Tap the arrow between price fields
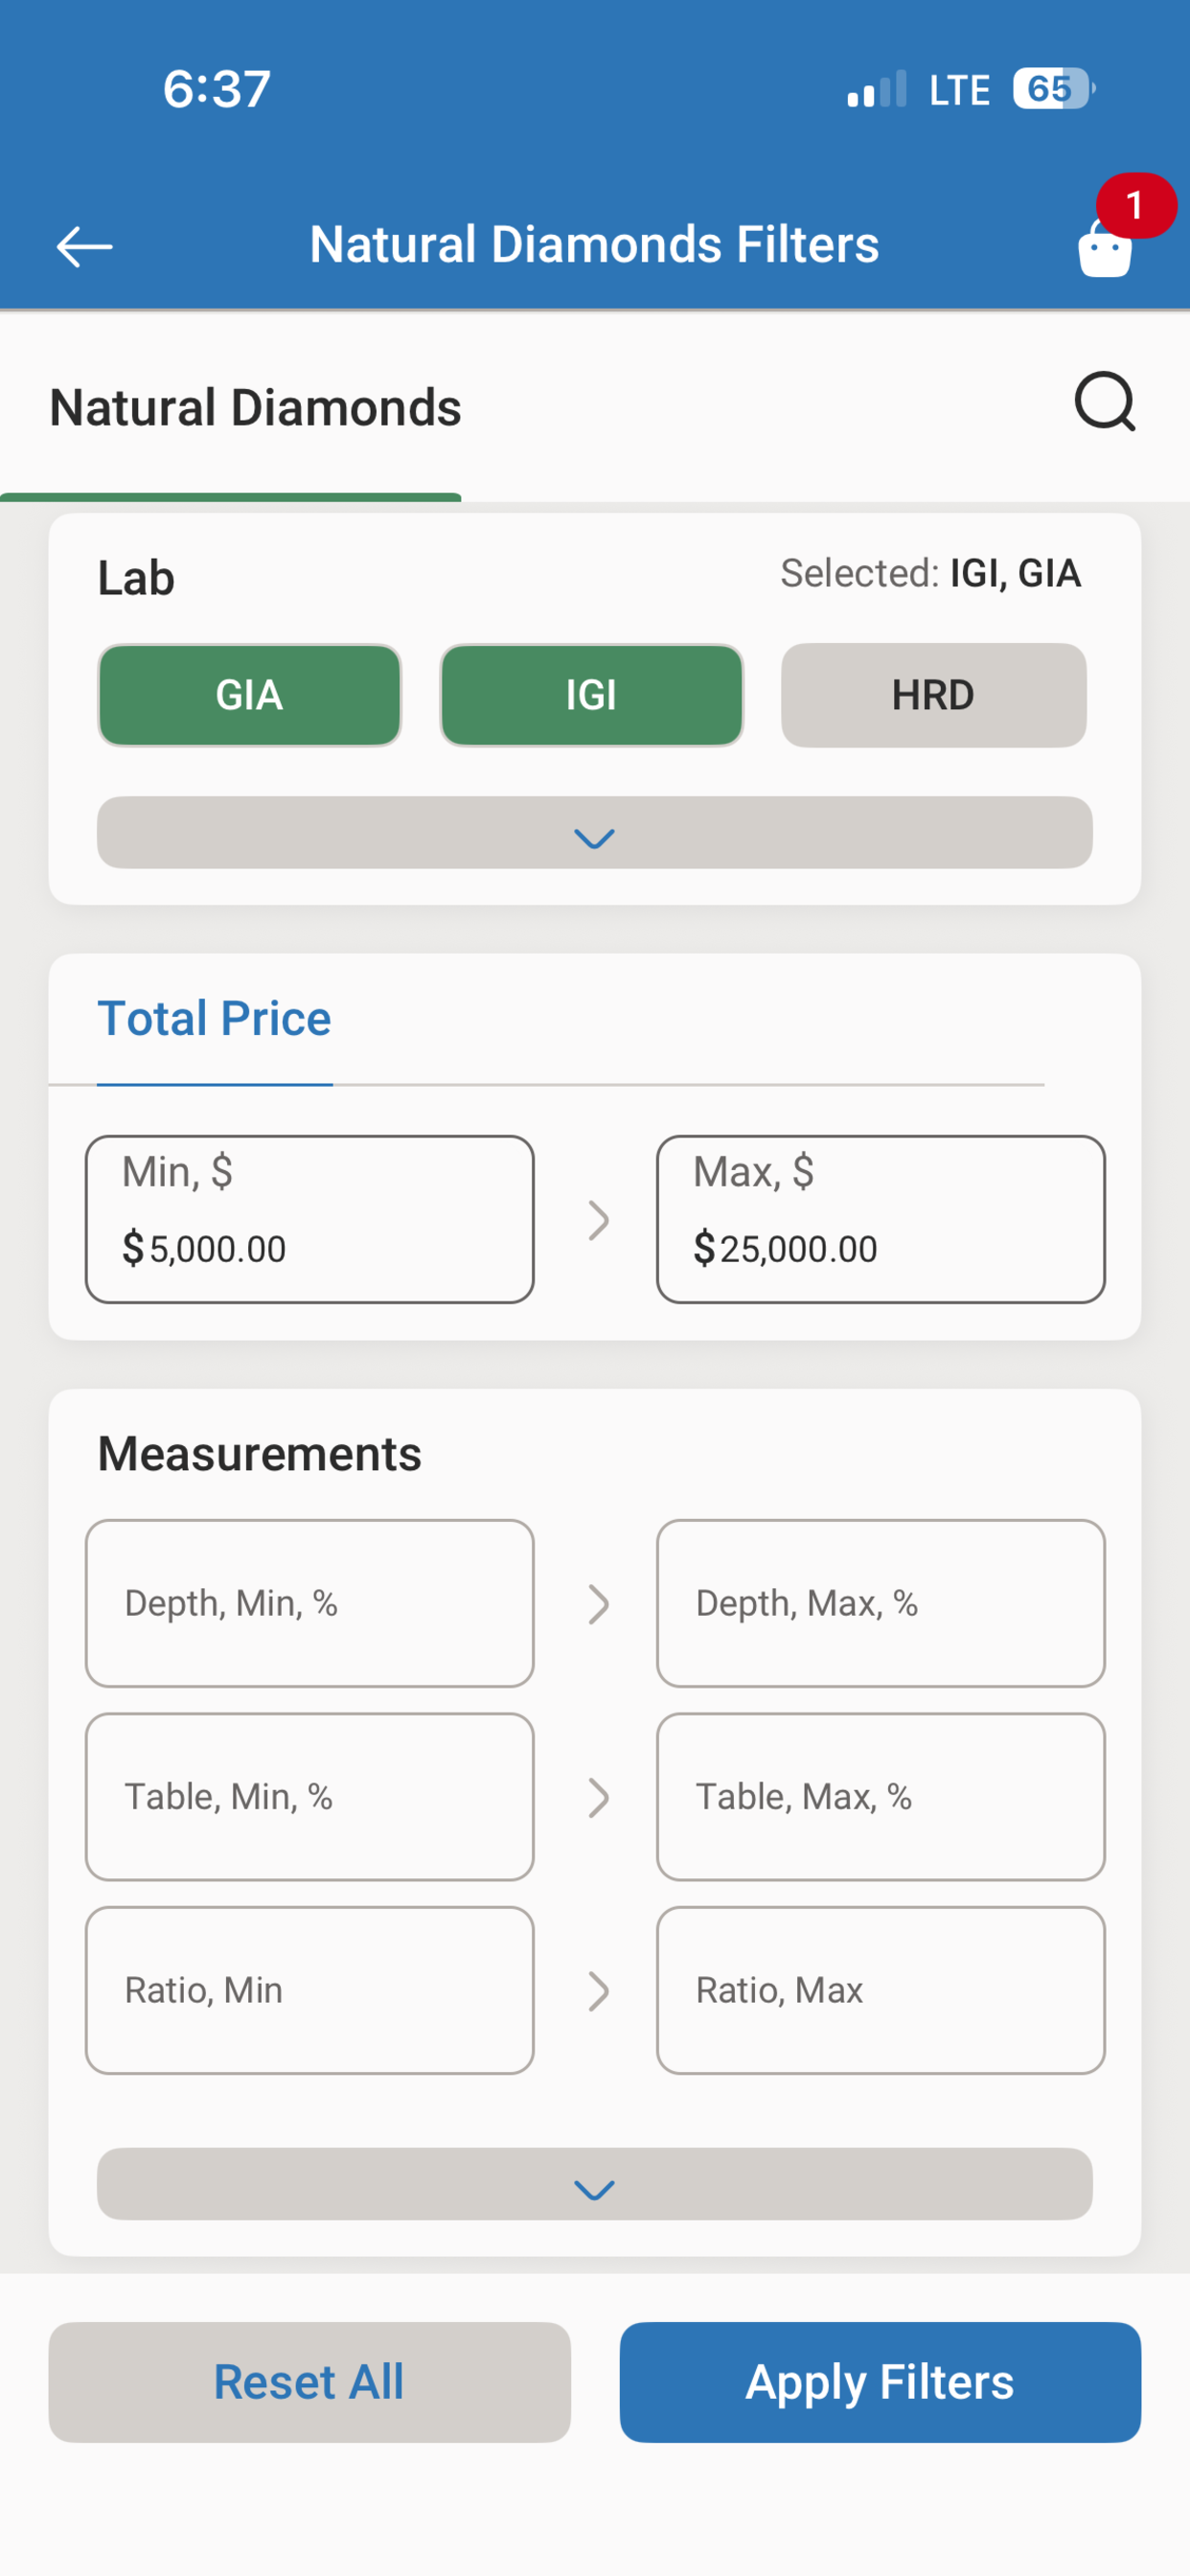 point(598,1220)
